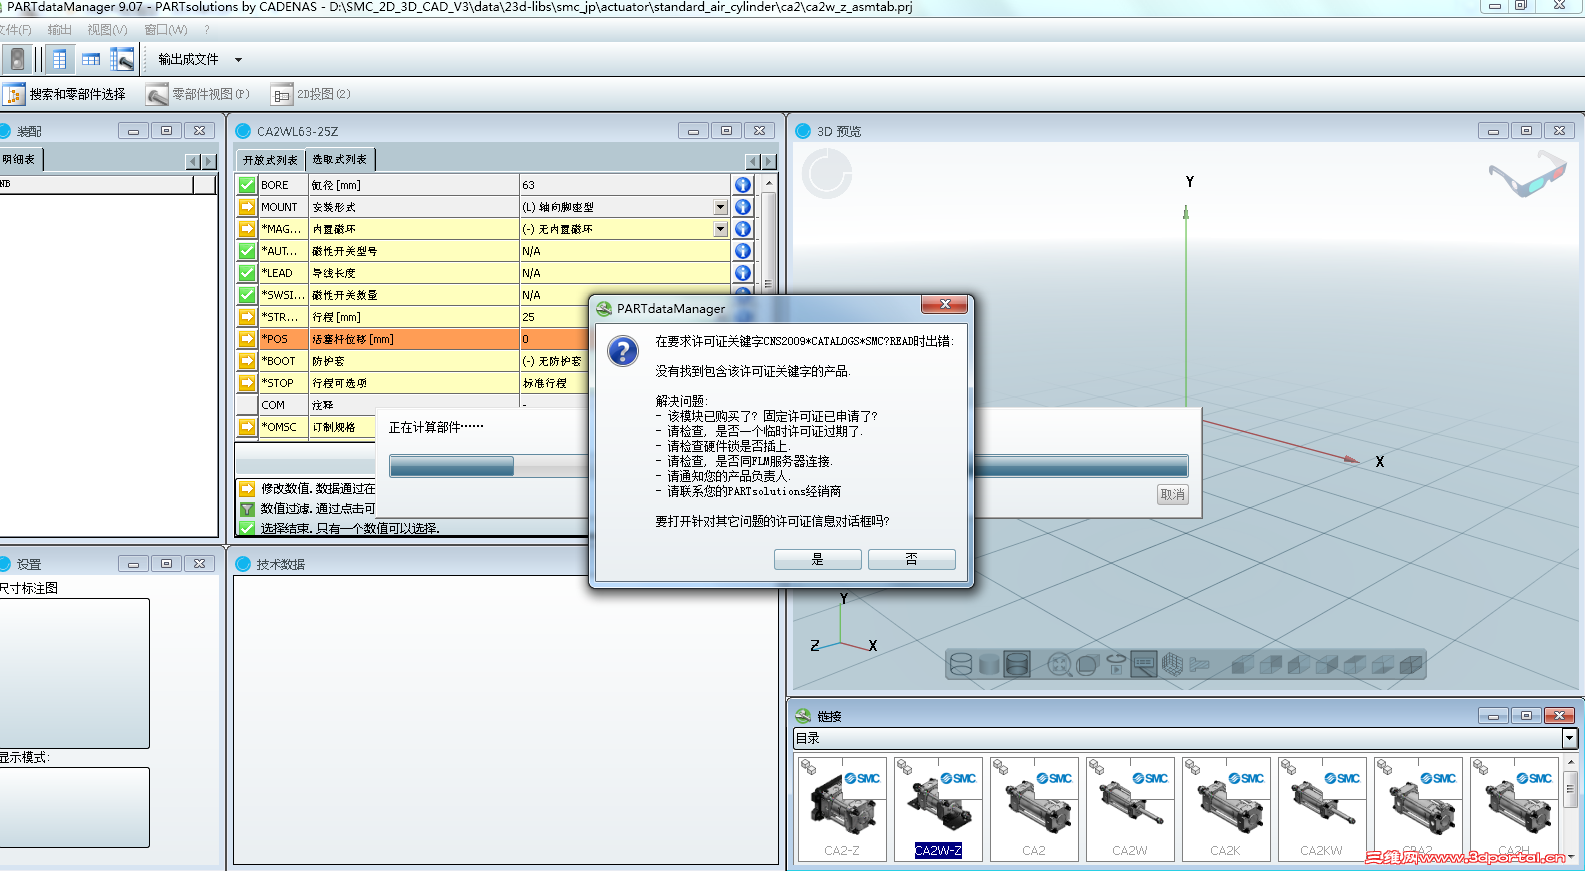Click the wireframe cylinder display icon

click(961, 664)
